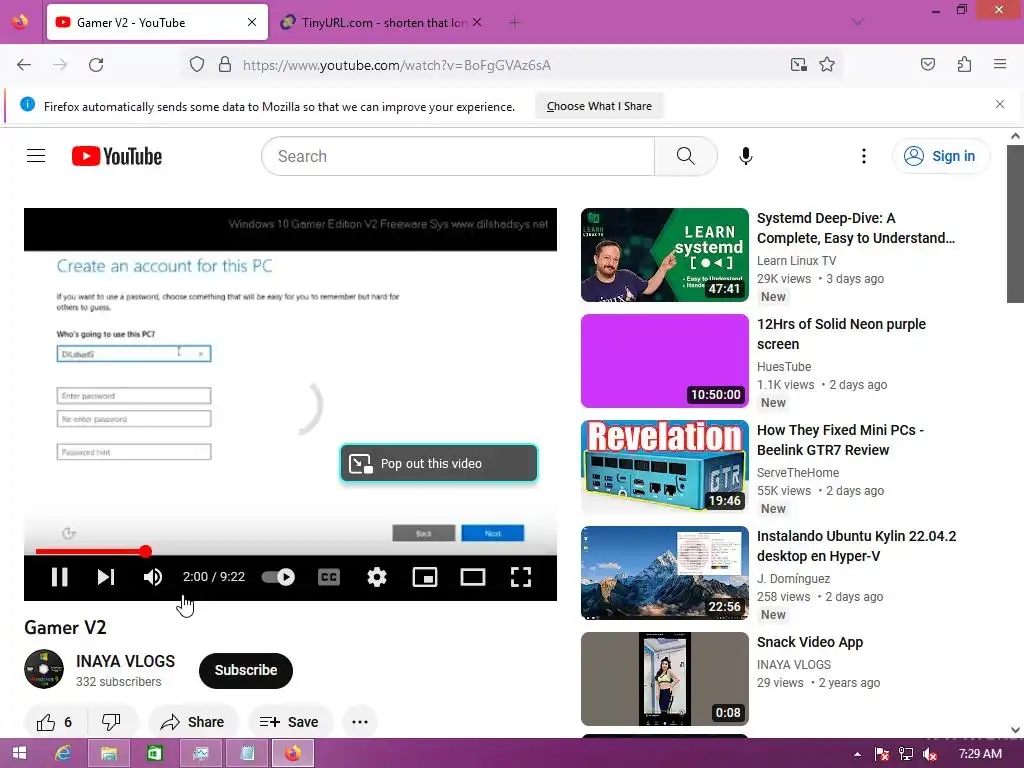
Task: Open YouTube settings three-dot menu
Action: [863, 156]
